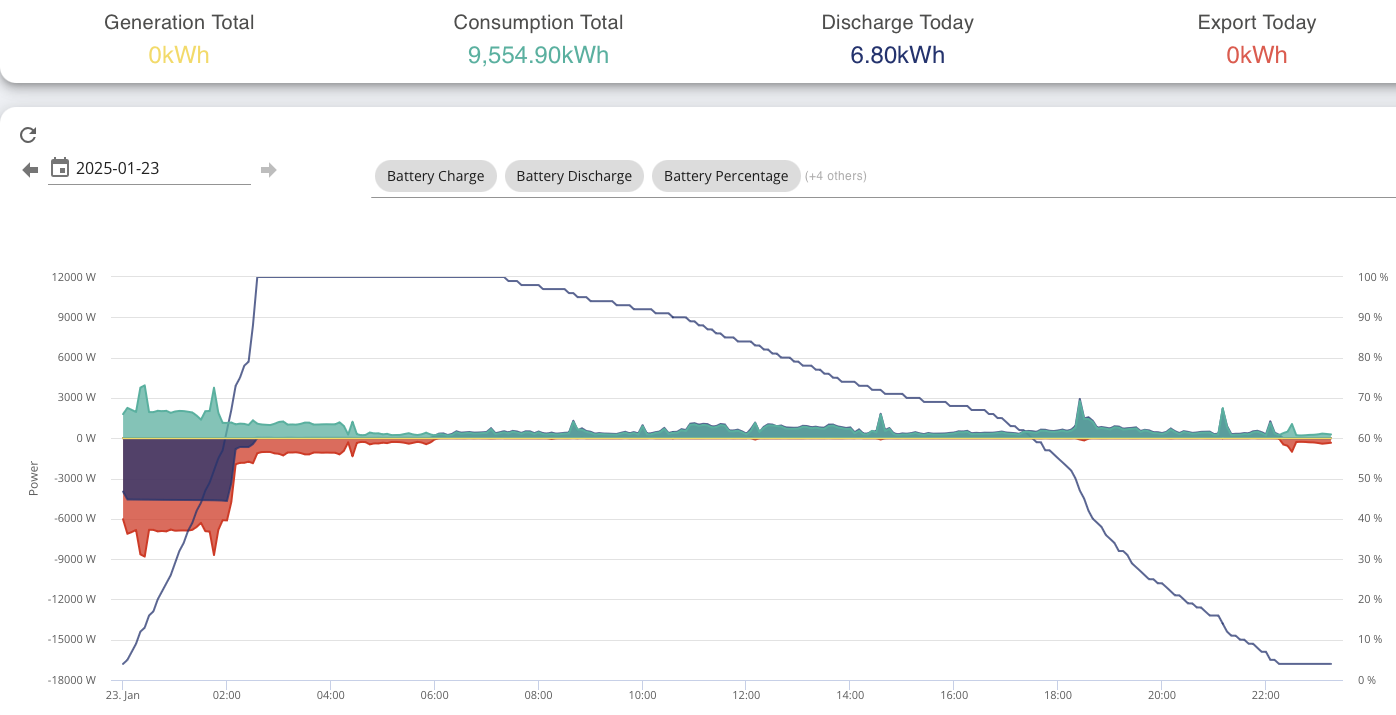Open the series selector field area
This screenshot has height=715, width=1396.
tap(883, 176)
